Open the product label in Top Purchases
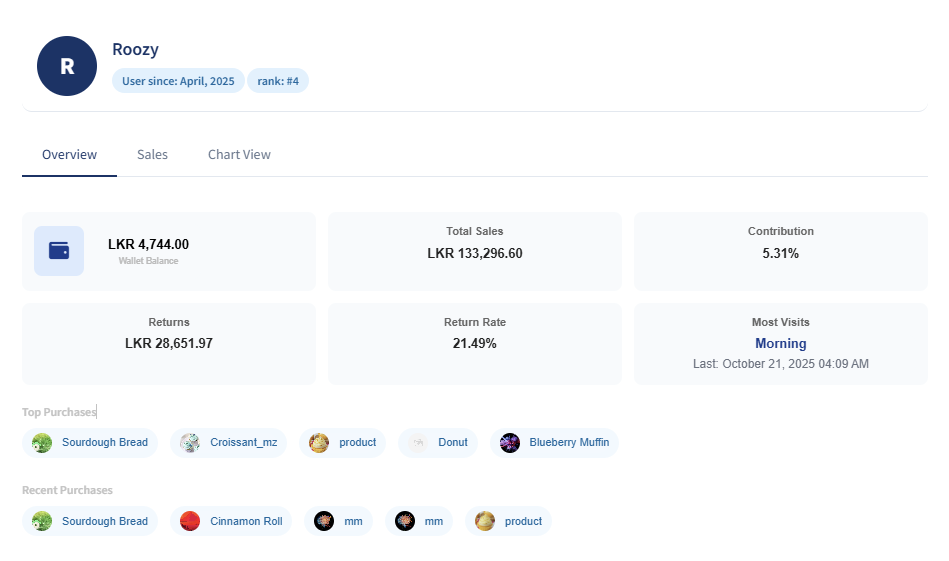The image size is (949, 561). coord(357,442)
